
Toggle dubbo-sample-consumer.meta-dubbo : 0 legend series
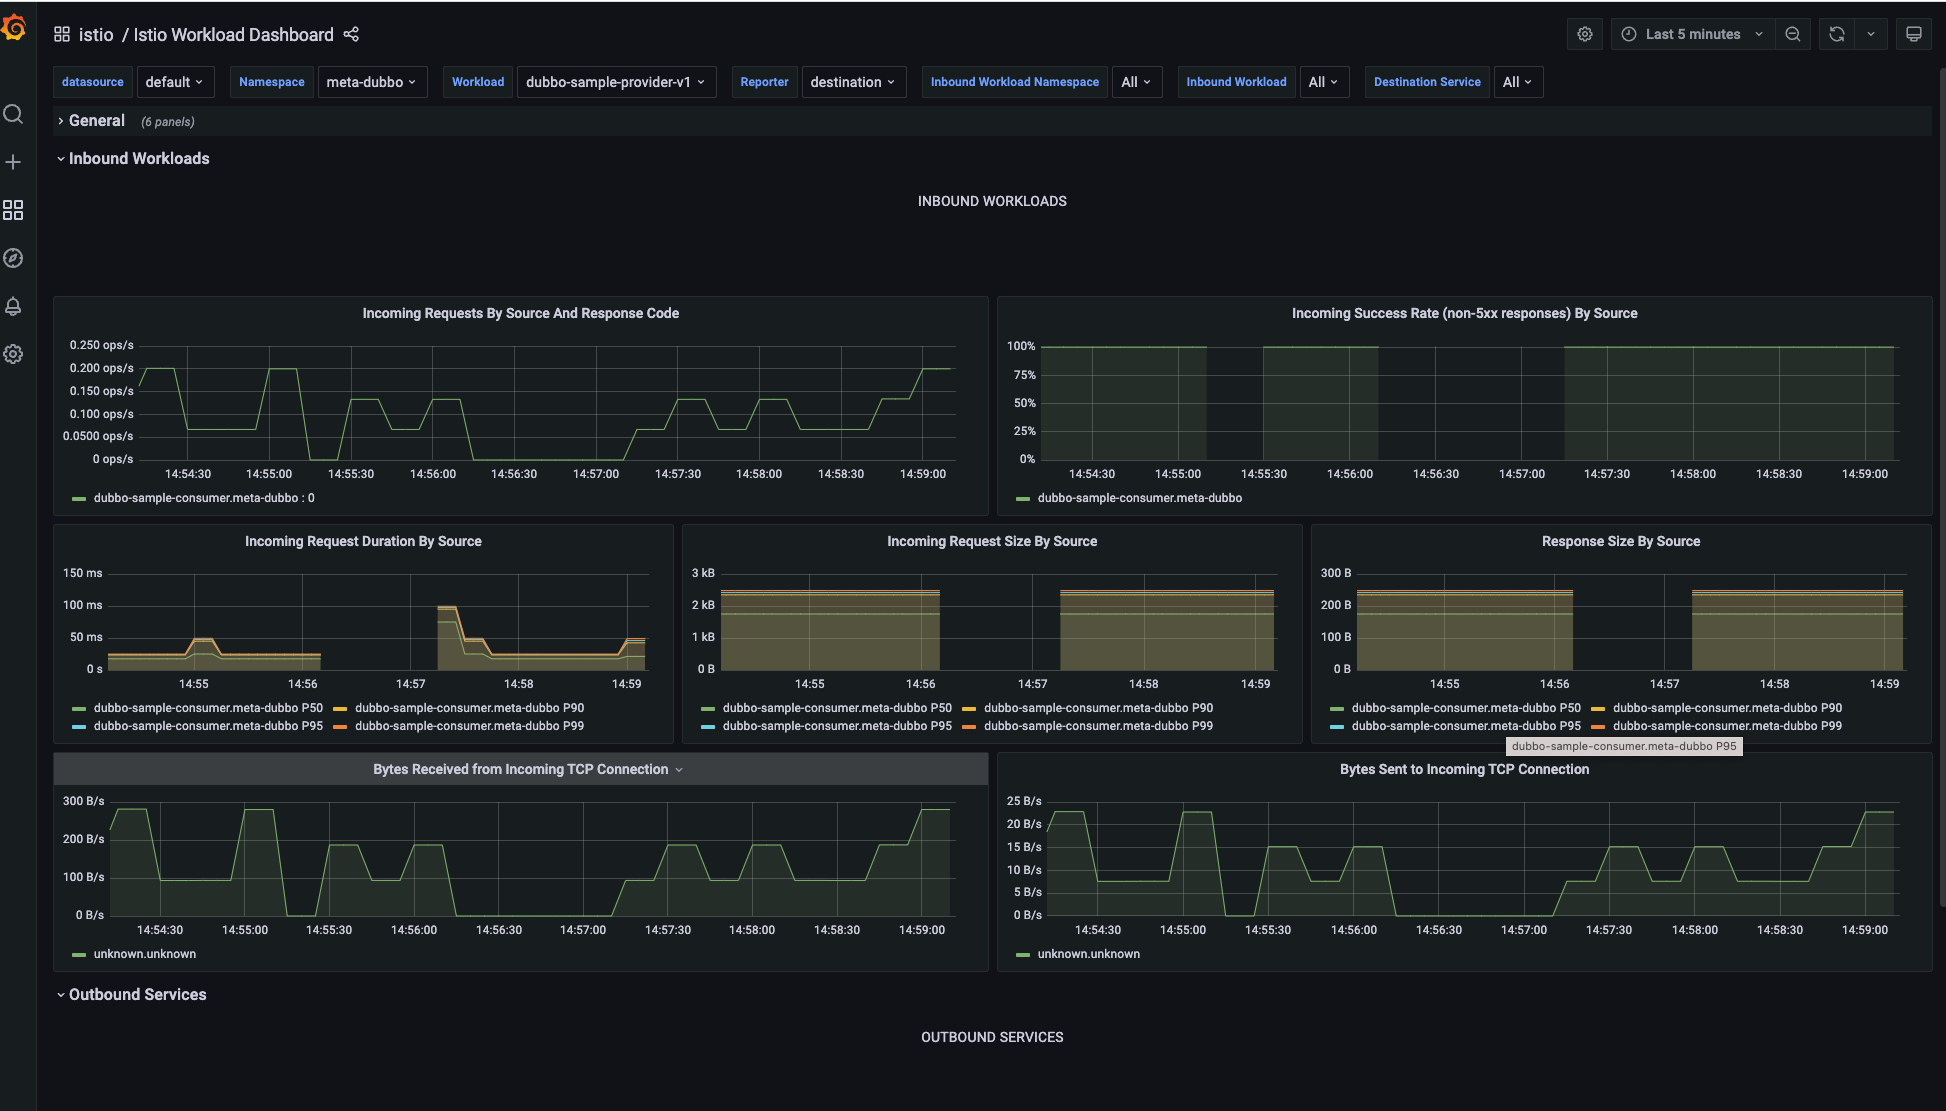click(x=204, y=498)
